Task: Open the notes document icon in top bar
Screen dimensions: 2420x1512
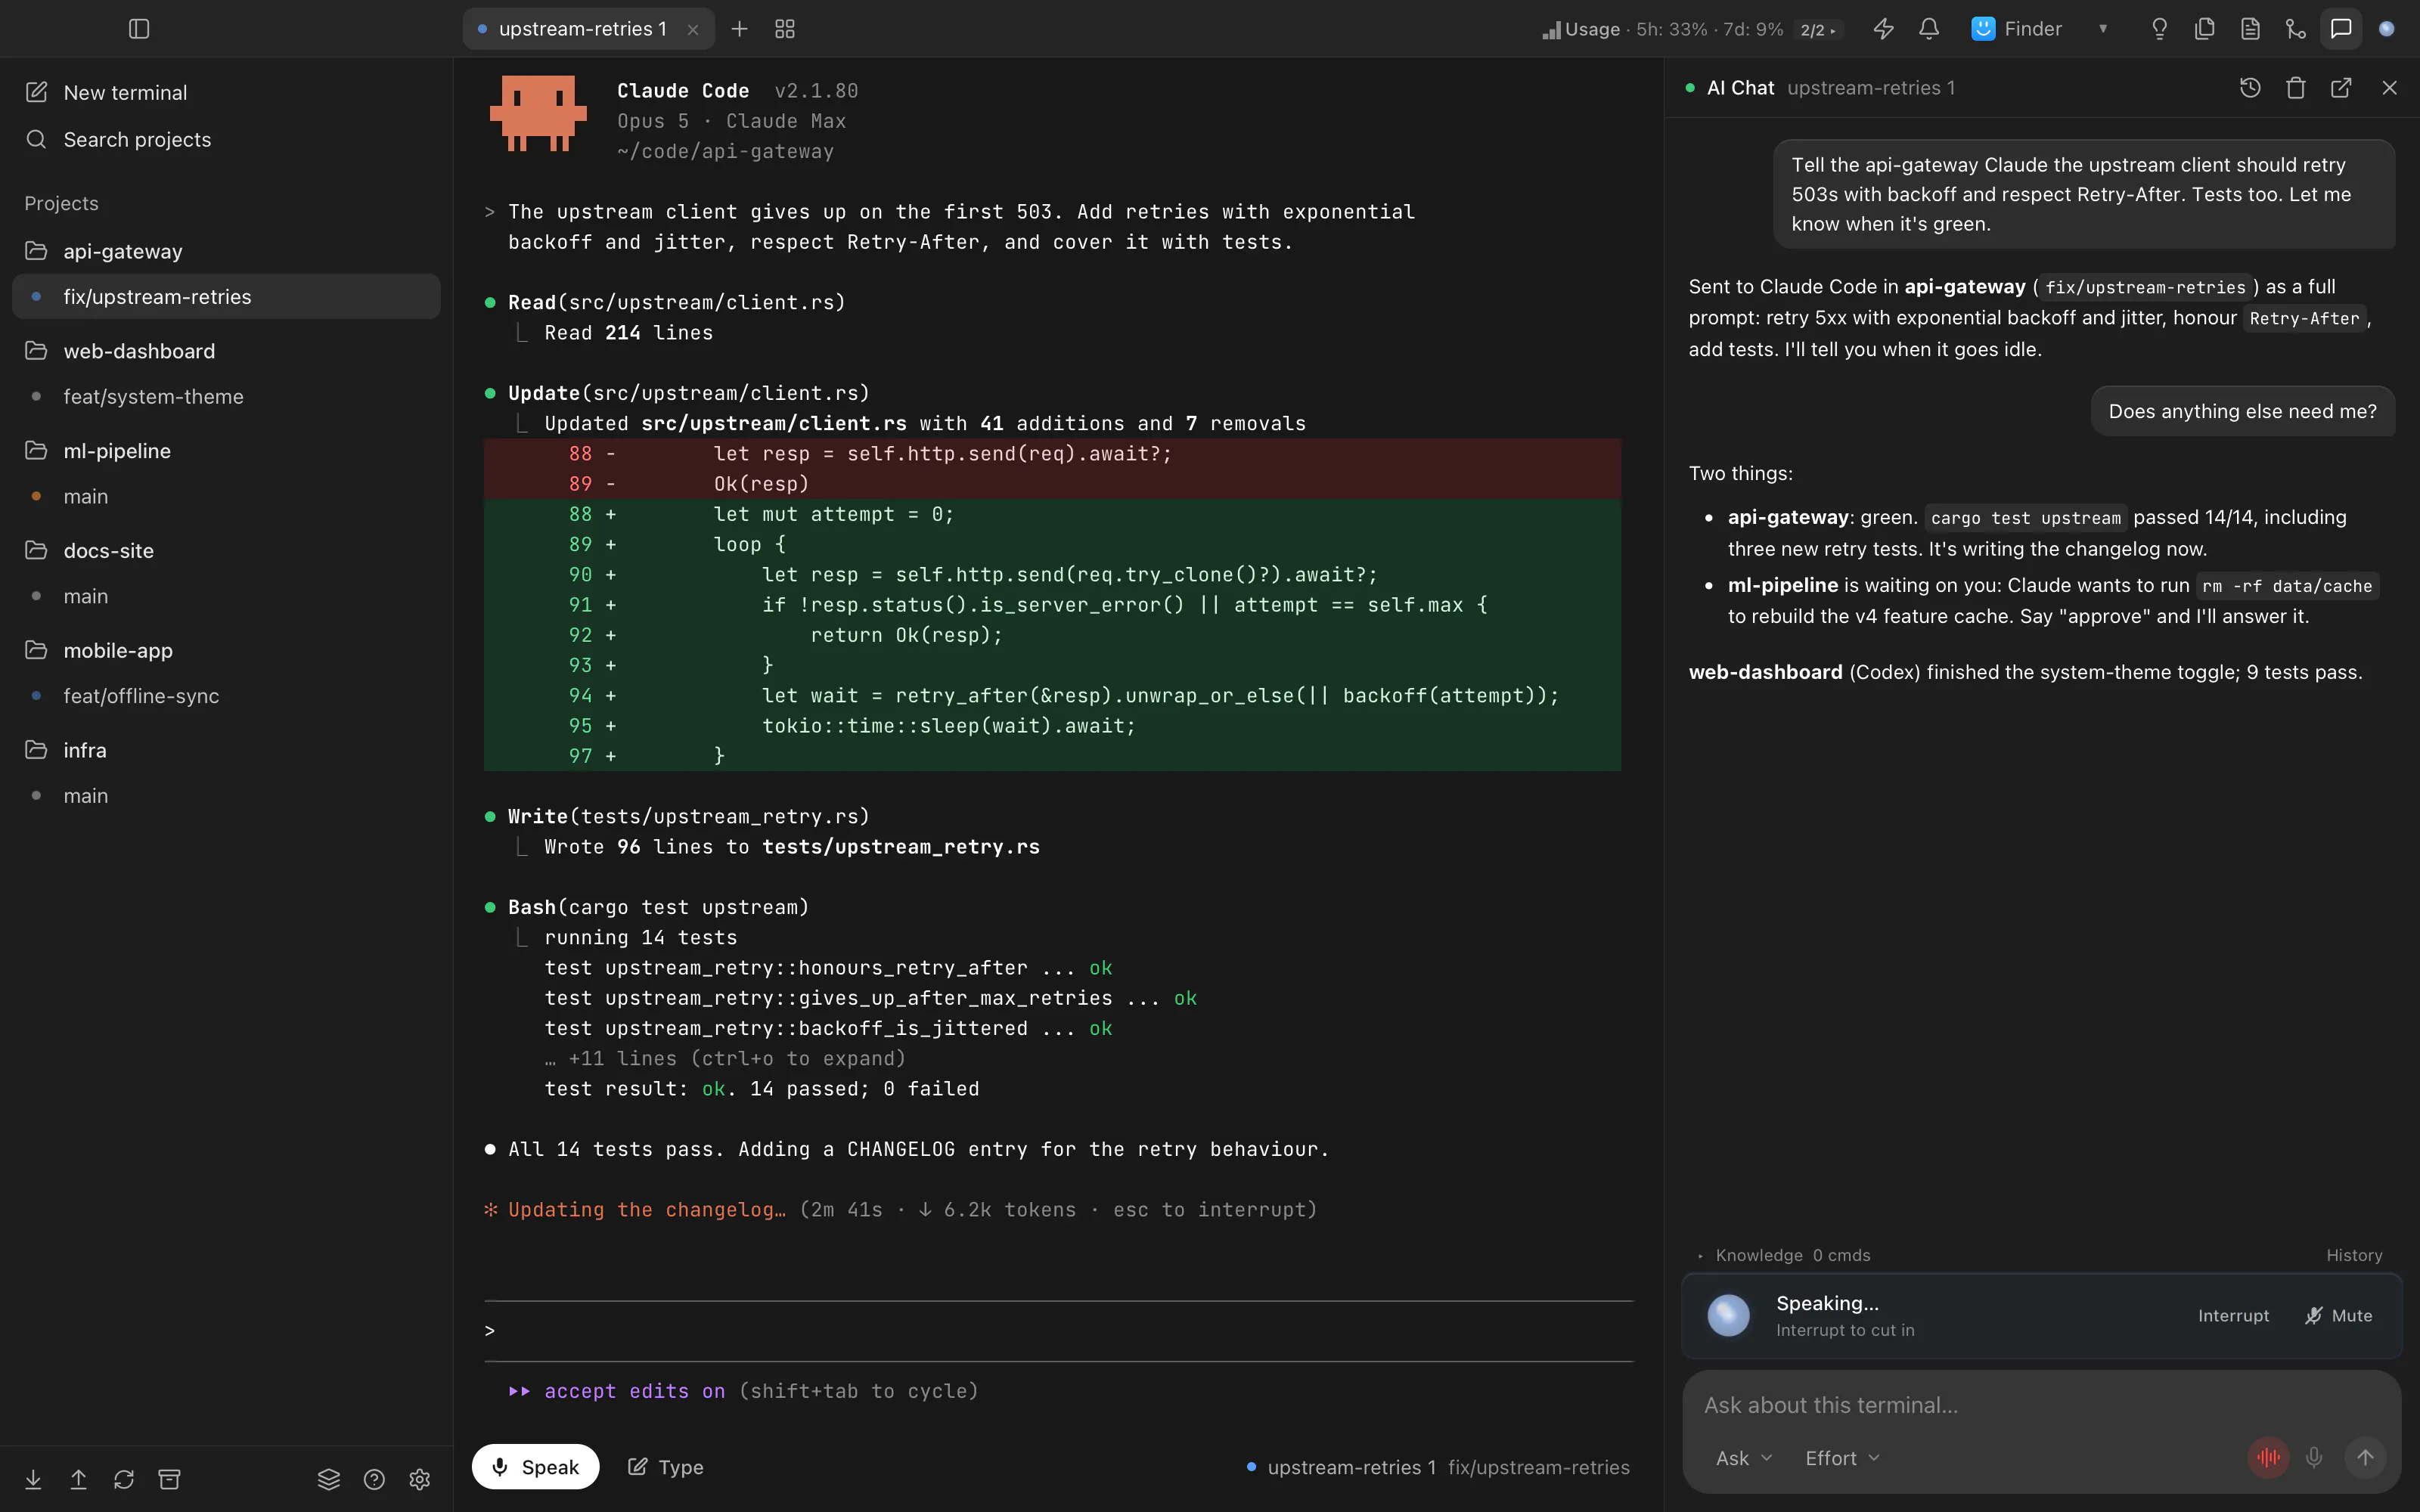Action: click(2250, 29)
